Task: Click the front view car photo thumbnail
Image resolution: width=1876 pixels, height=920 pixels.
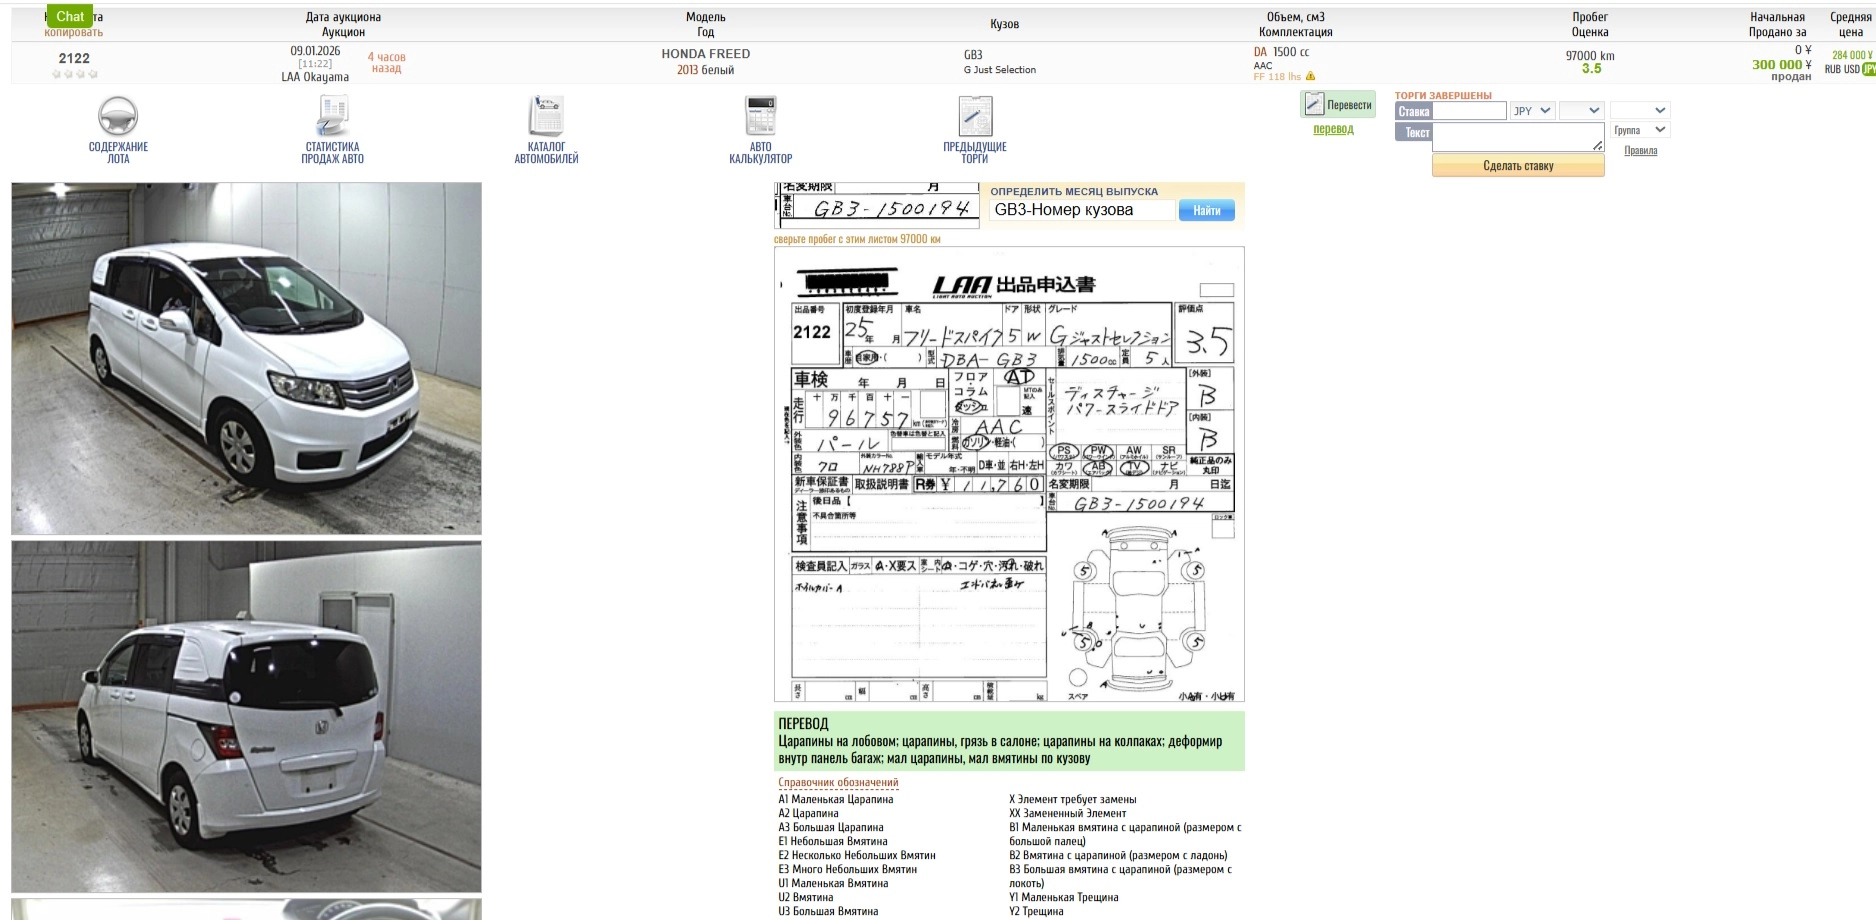Action: (x=246, y=358)
